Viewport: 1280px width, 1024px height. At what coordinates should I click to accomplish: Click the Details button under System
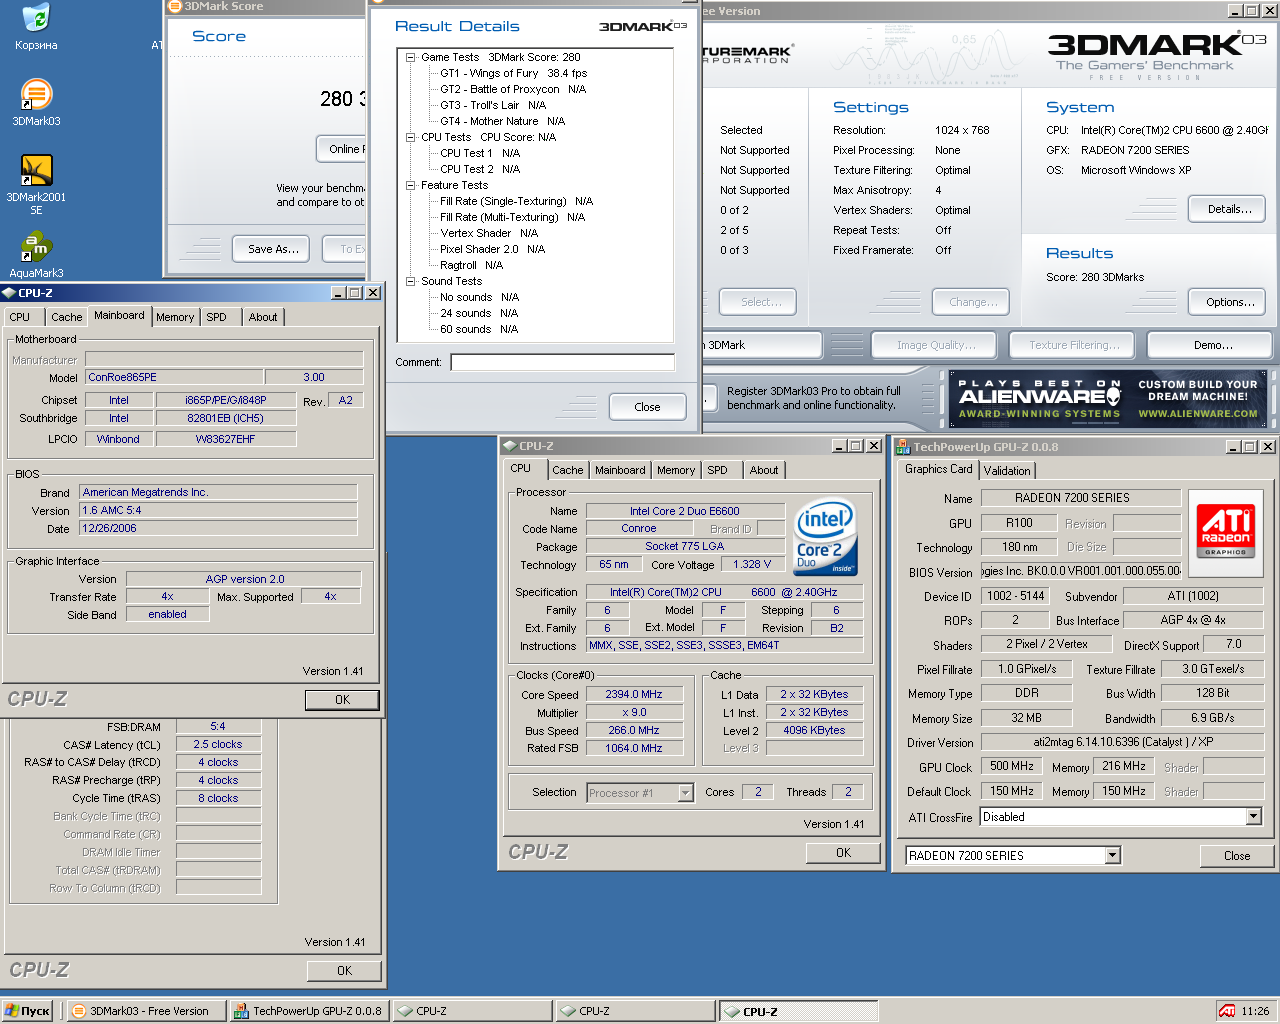(x=1228, y=209)
